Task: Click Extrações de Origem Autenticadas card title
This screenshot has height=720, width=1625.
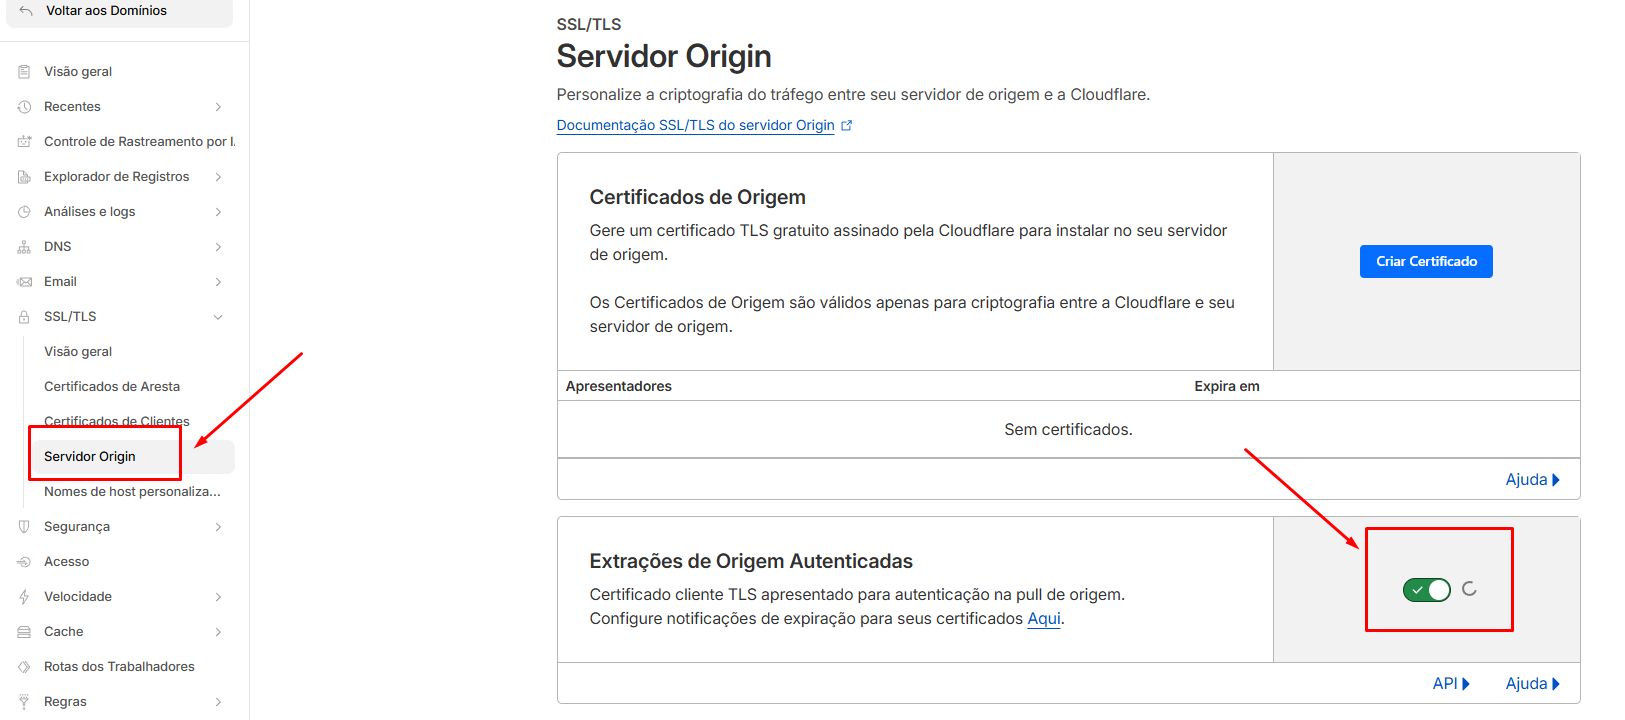Action: coord(751,561)
